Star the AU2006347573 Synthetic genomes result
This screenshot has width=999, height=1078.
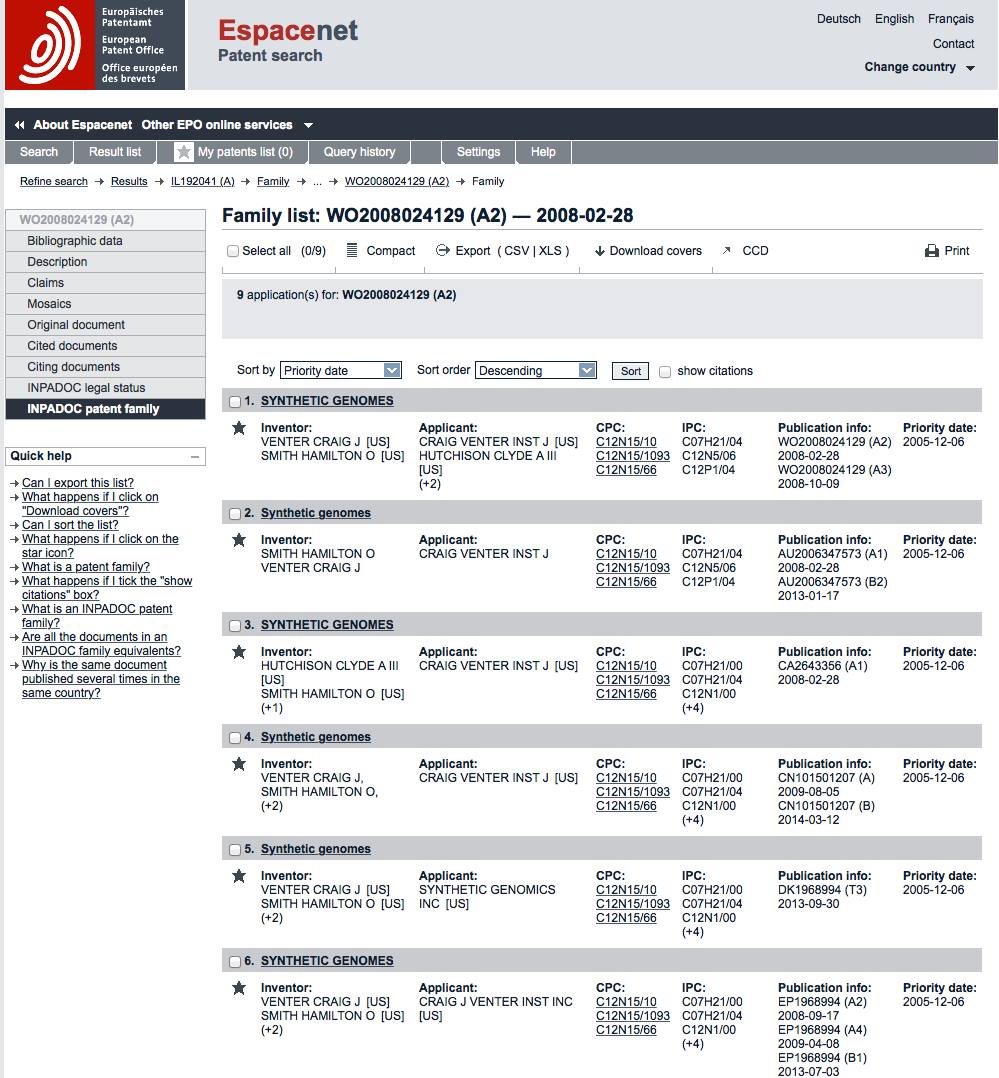coord(239,540)
